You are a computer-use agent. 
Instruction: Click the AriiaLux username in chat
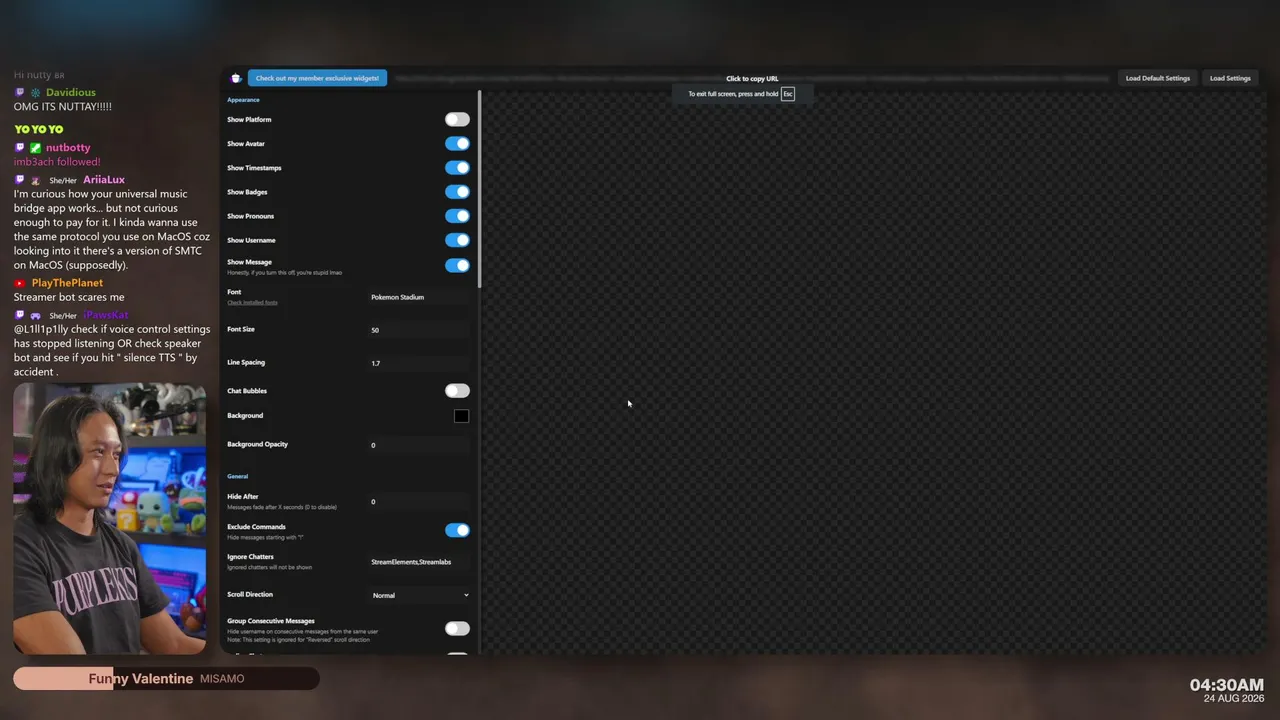point(104,180)
